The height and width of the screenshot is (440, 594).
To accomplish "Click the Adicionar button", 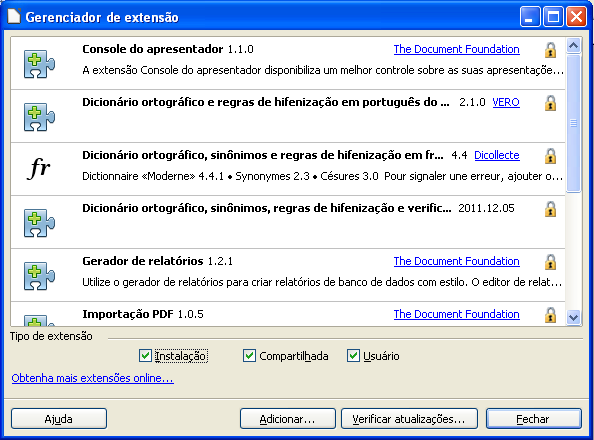I will coord(288,419).
